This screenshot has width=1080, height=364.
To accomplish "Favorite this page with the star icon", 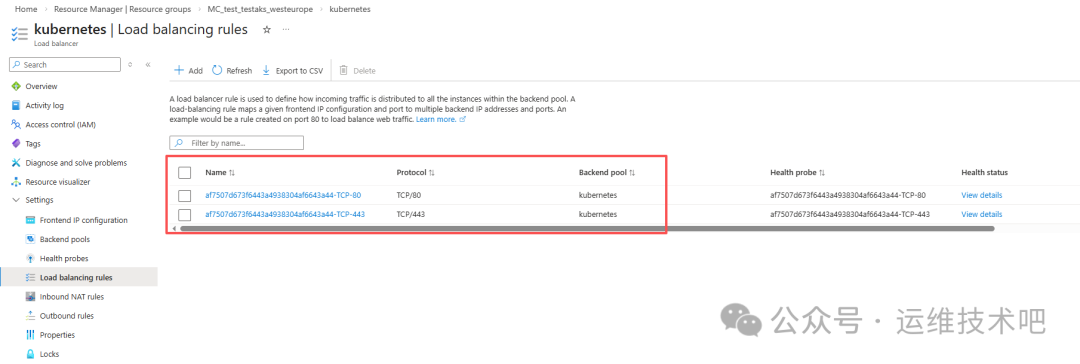I will pos(267,30).
